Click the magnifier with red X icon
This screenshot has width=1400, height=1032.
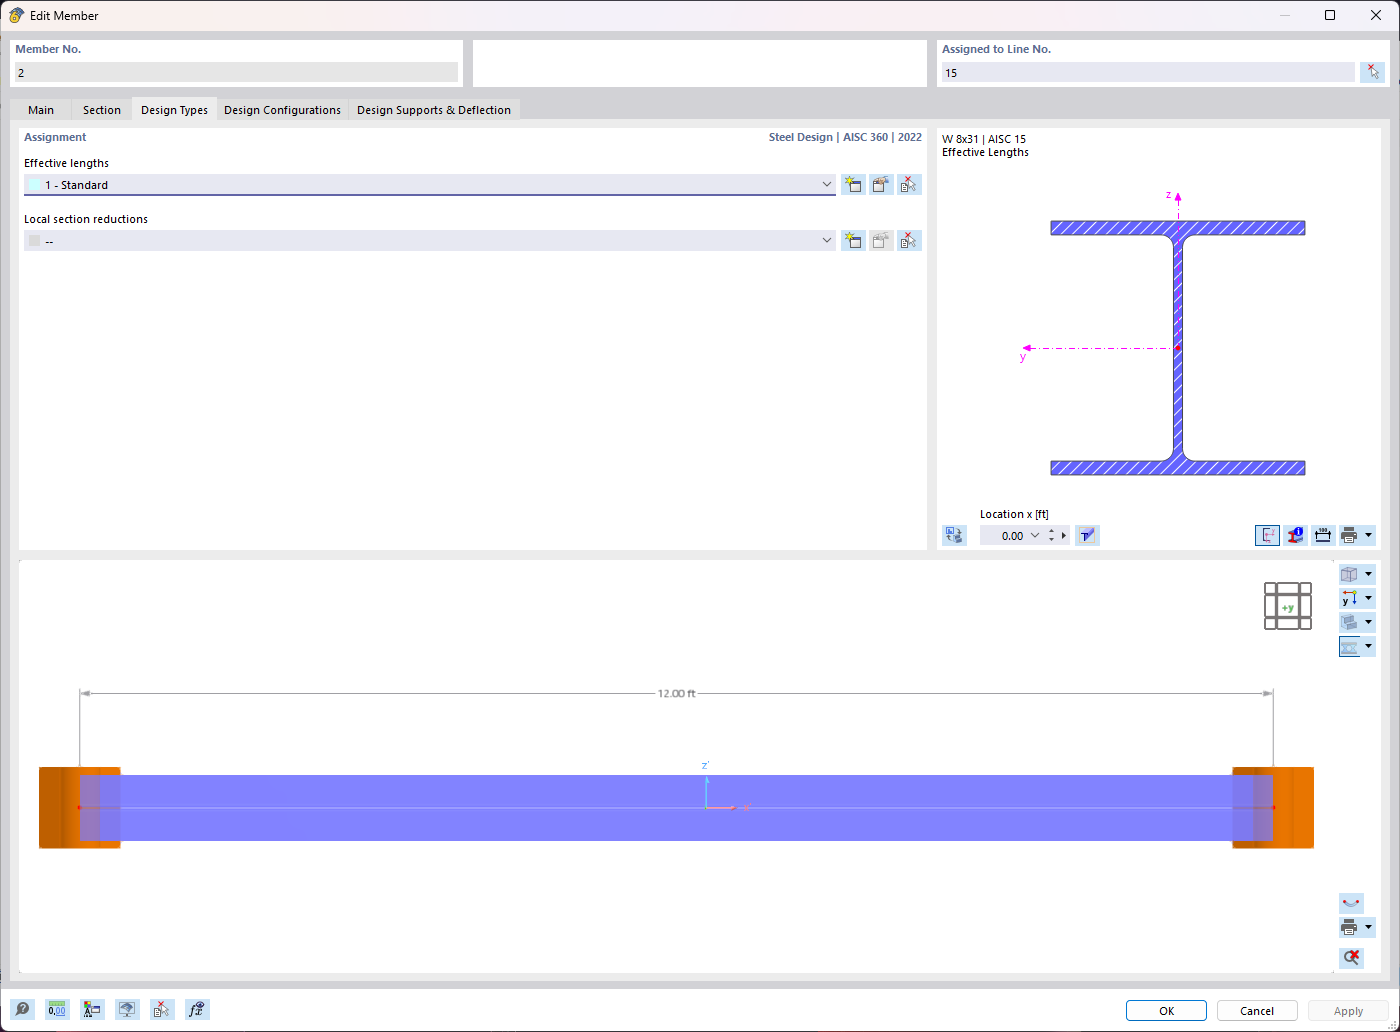1351,958
